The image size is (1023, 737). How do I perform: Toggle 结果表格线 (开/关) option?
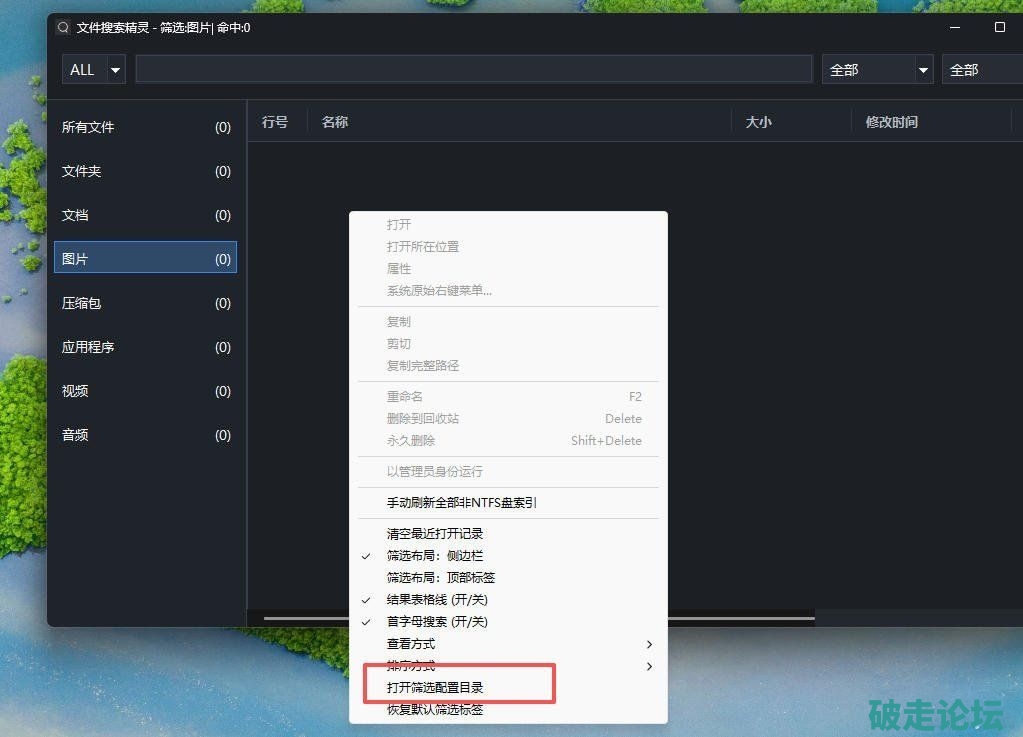pyautogui.click(x=508, y=600)
